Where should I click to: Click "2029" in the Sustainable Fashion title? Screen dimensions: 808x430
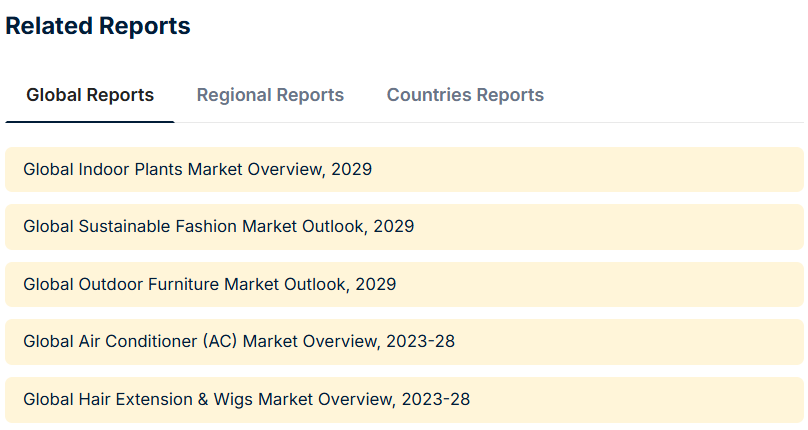[393, 227]
